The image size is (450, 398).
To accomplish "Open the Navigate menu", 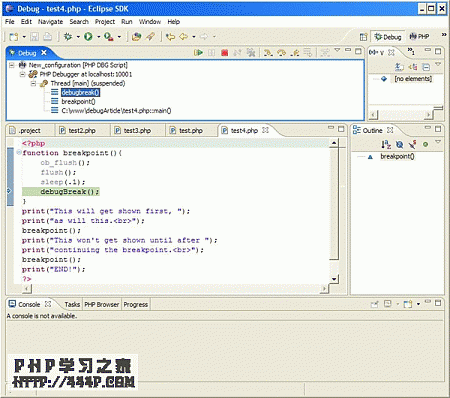I will point(50,22).
